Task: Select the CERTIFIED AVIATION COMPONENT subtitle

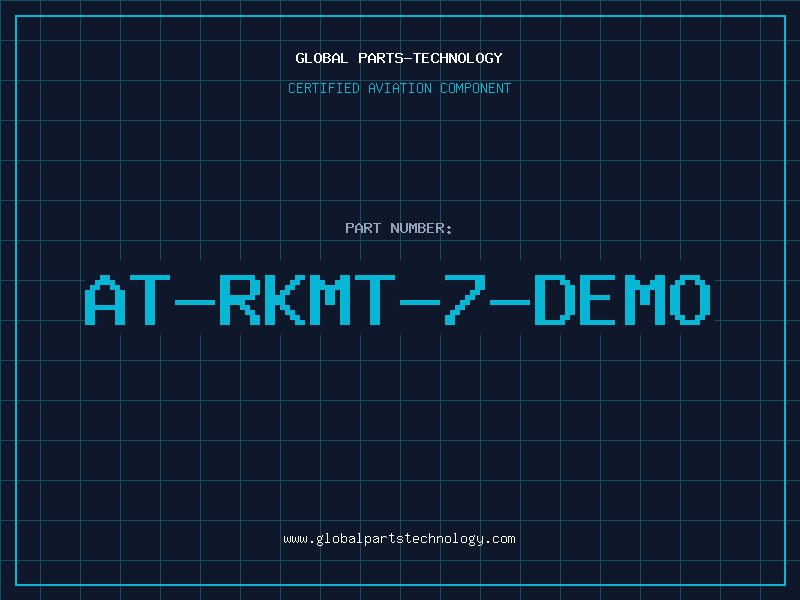Action: pyautogui.click(x=399, y=88)
